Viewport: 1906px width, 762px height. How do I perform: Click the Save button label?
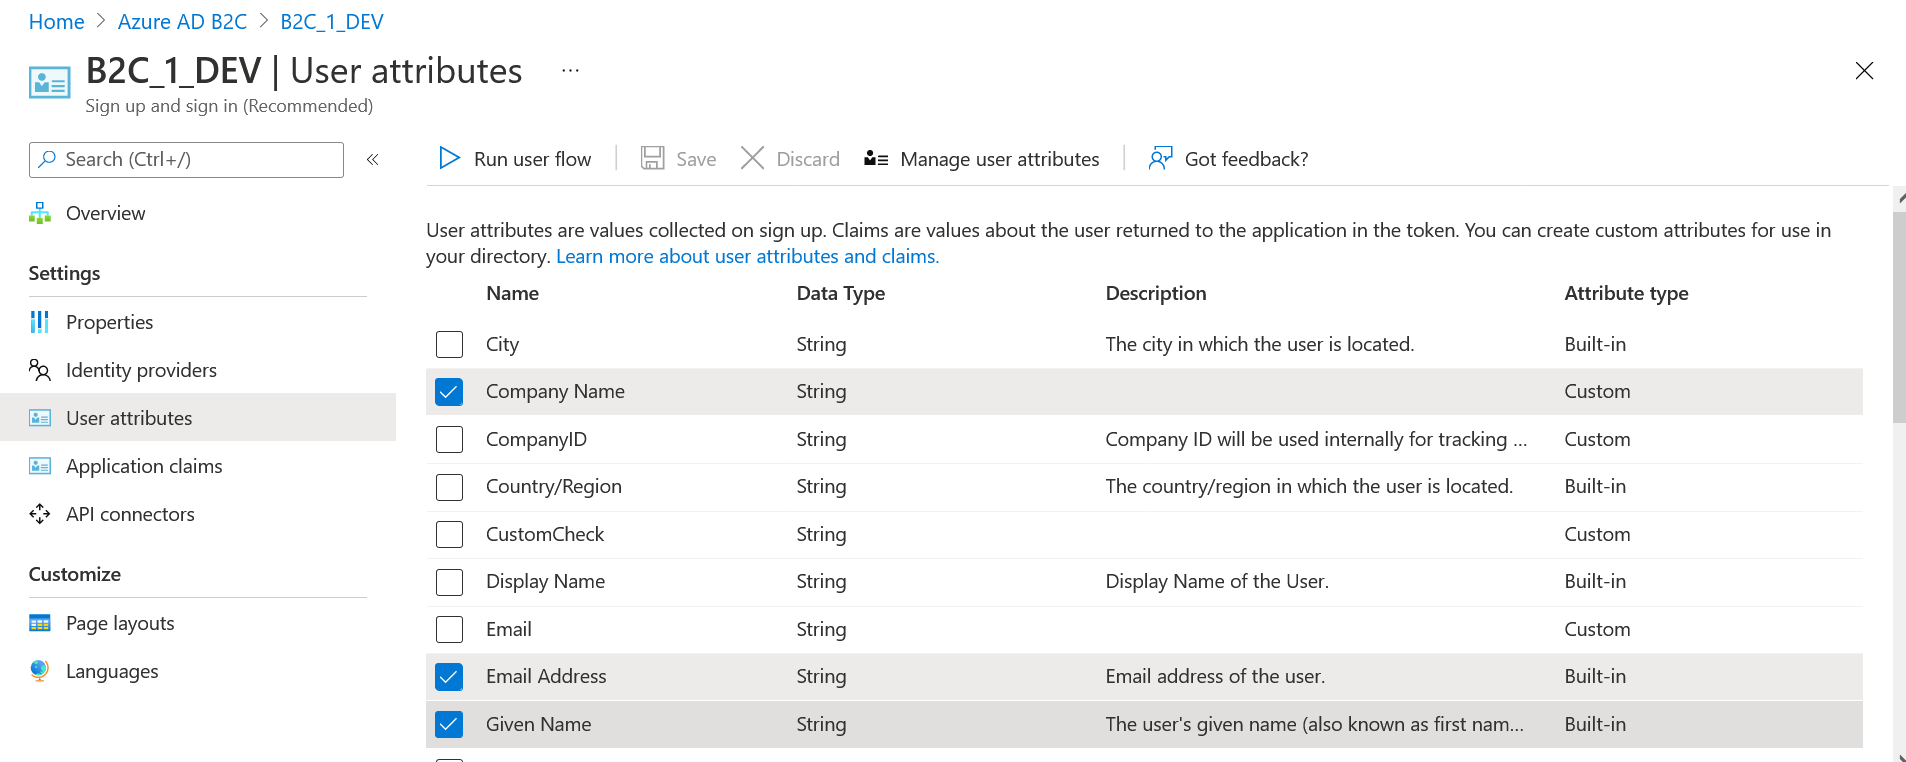pos(696,159)
